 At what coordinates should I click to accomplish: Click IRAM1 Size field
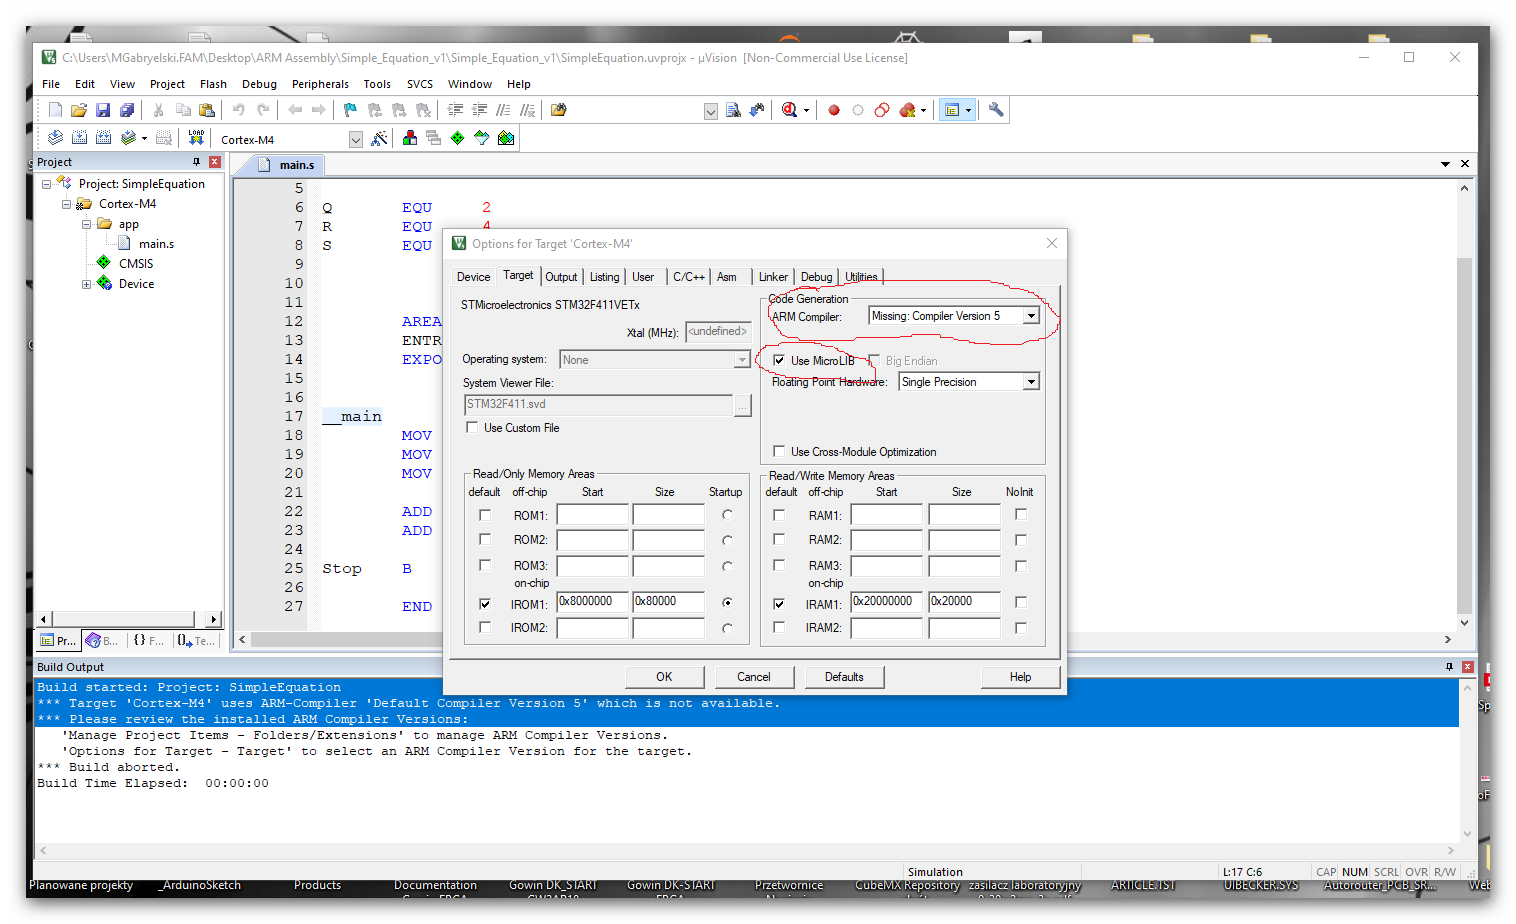click(x=964, y=601)
